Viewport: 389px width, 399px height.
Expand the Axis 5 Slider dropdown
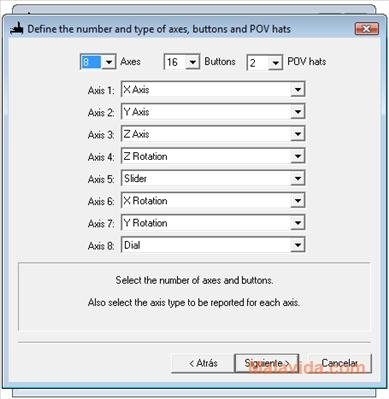tap(297, 179)
